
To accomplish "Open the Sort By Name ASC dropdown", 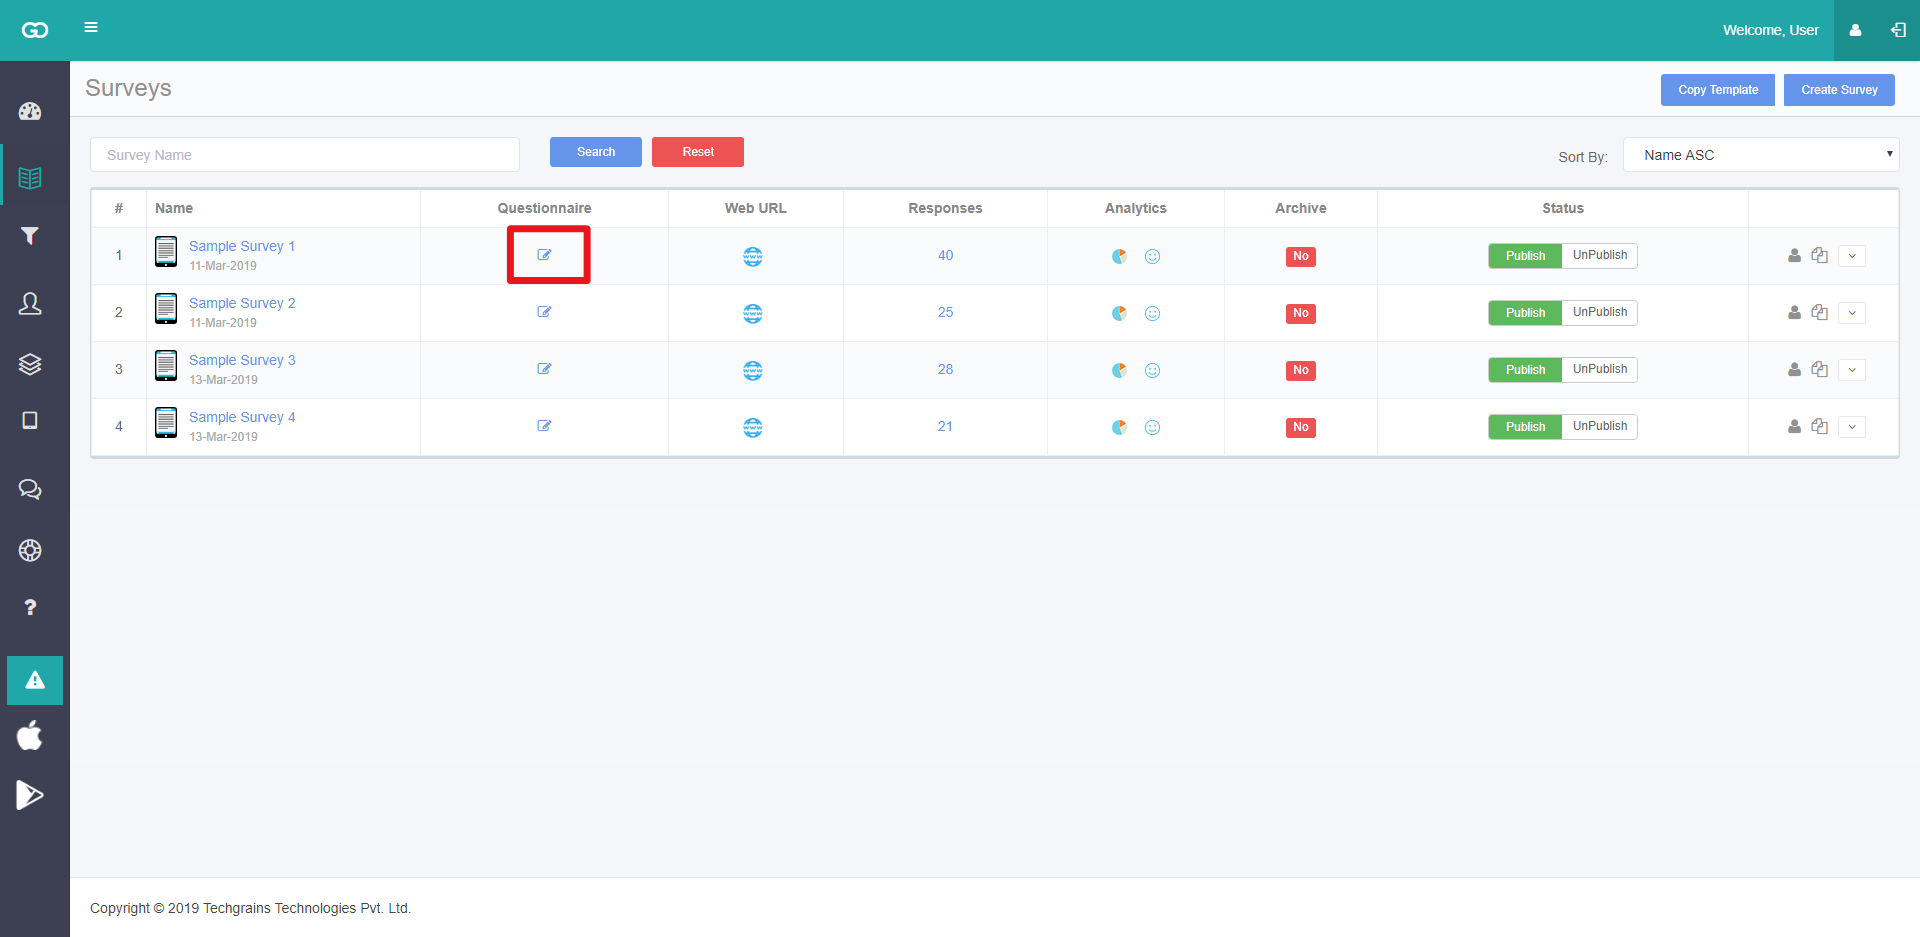I will point(1761,155).
